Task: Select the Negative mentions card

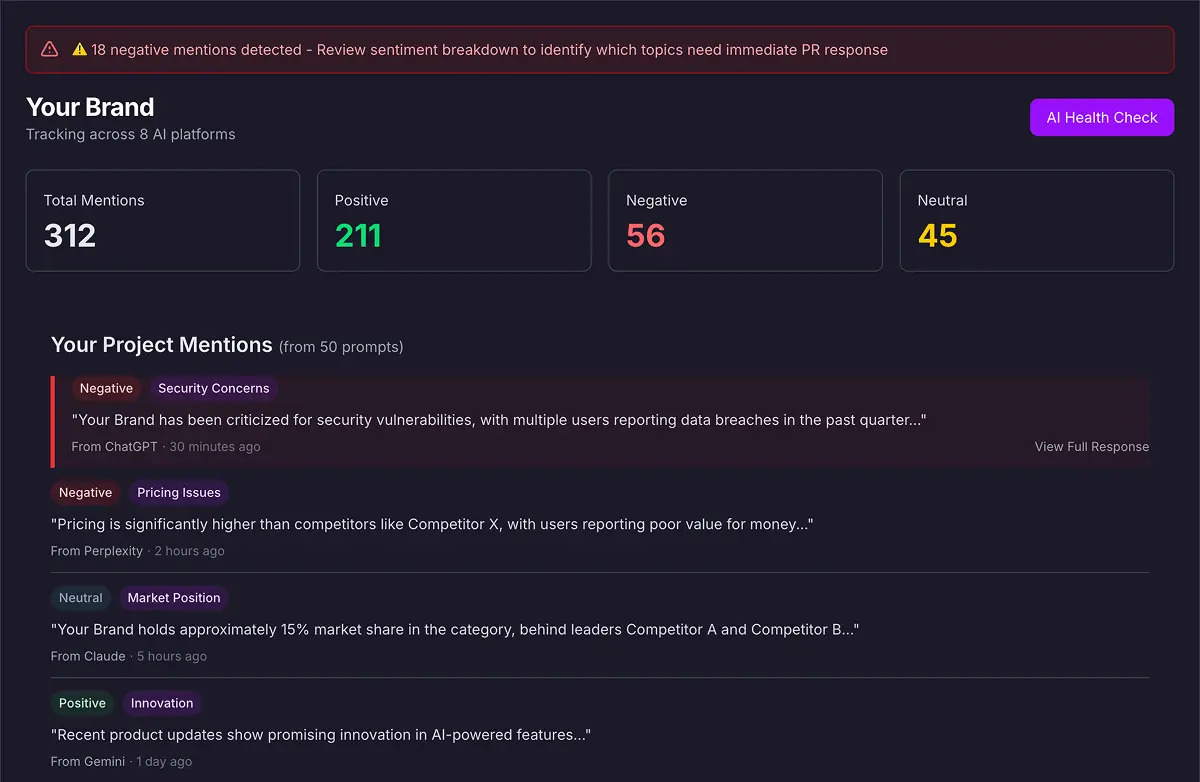Action: tap(745, 220)
